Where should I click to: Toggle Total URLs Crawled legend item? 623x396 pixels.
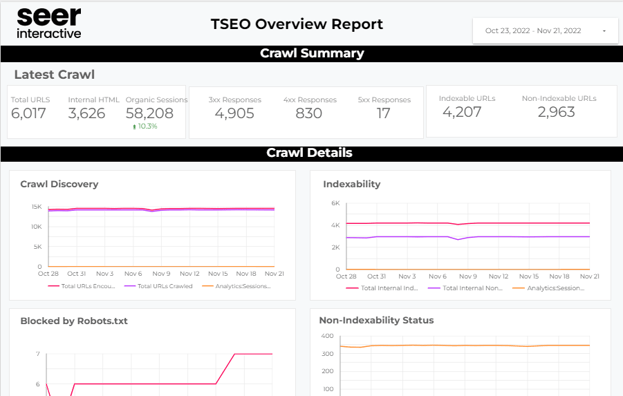[159, 286]
